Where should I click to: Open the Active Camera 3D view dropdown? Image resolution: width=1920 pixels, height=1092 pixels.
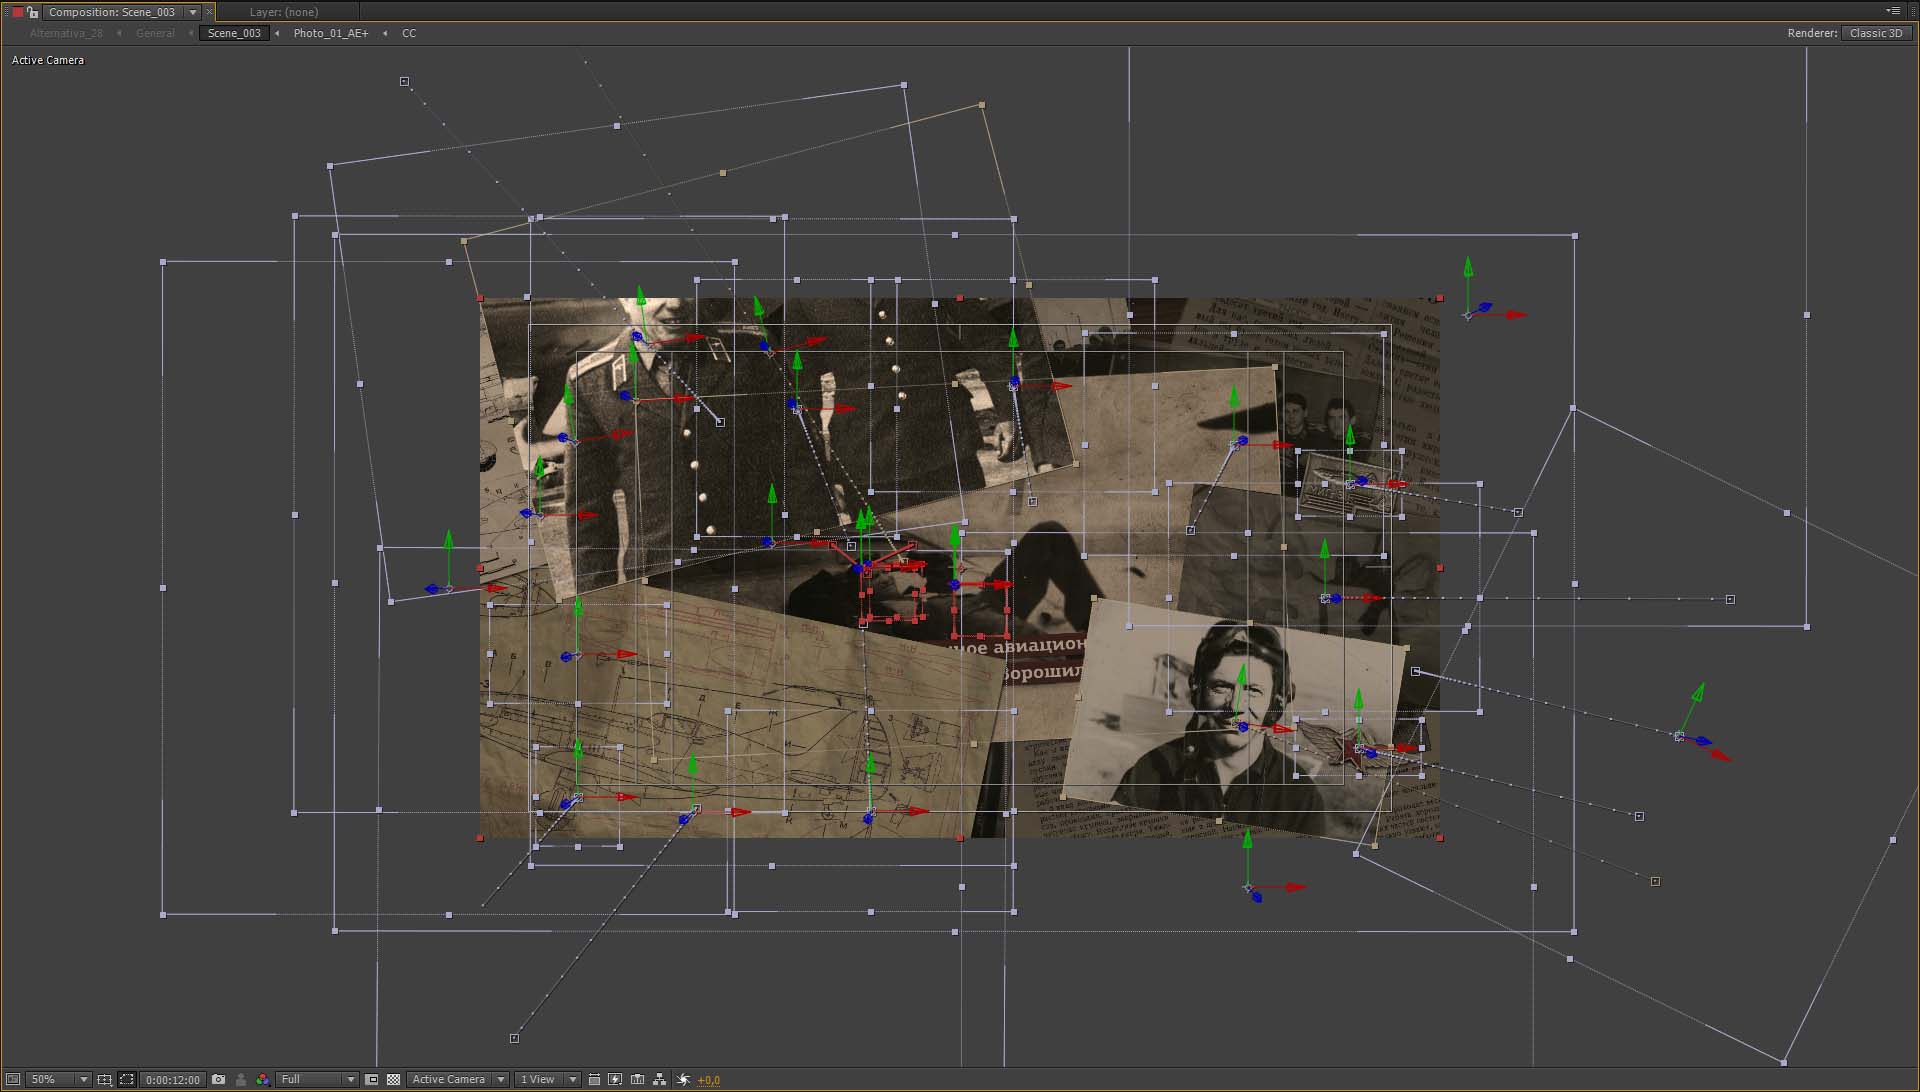click(x=458, y=1080)
